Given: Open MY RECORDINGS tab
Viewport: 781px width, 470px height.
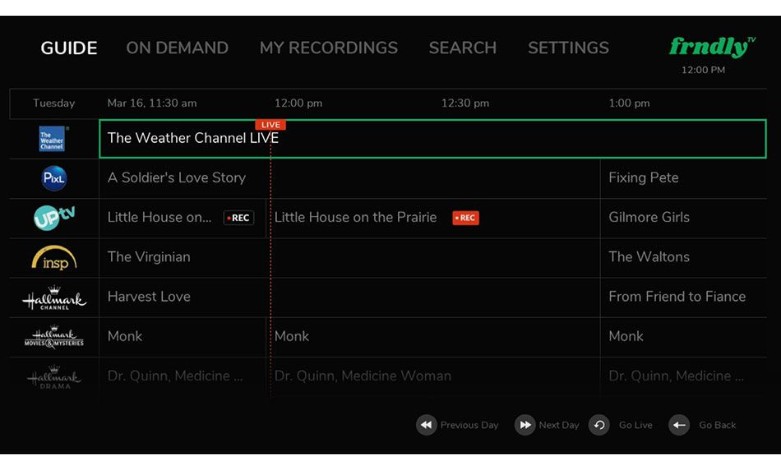Looking at the screenshot, I should 329,48.
